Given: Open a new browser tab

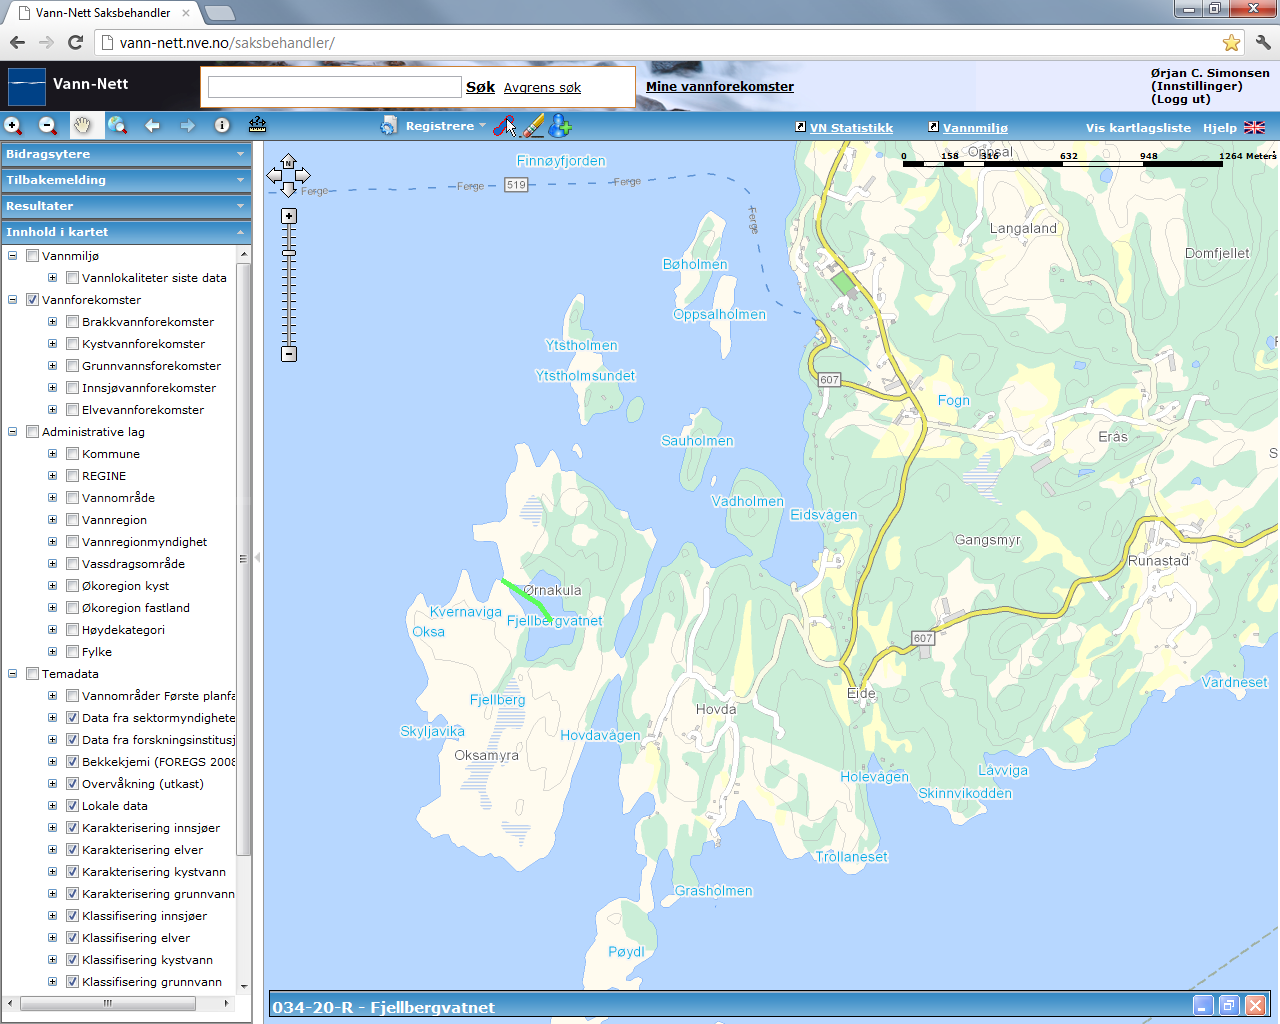Looking at the screenshot, I should click(x=219, y=13).
